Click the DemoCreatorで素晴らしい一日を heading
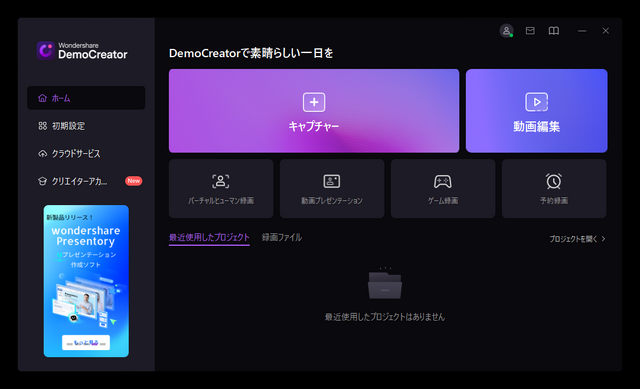This screenshot has height=389, width=640. coord(251,53)
